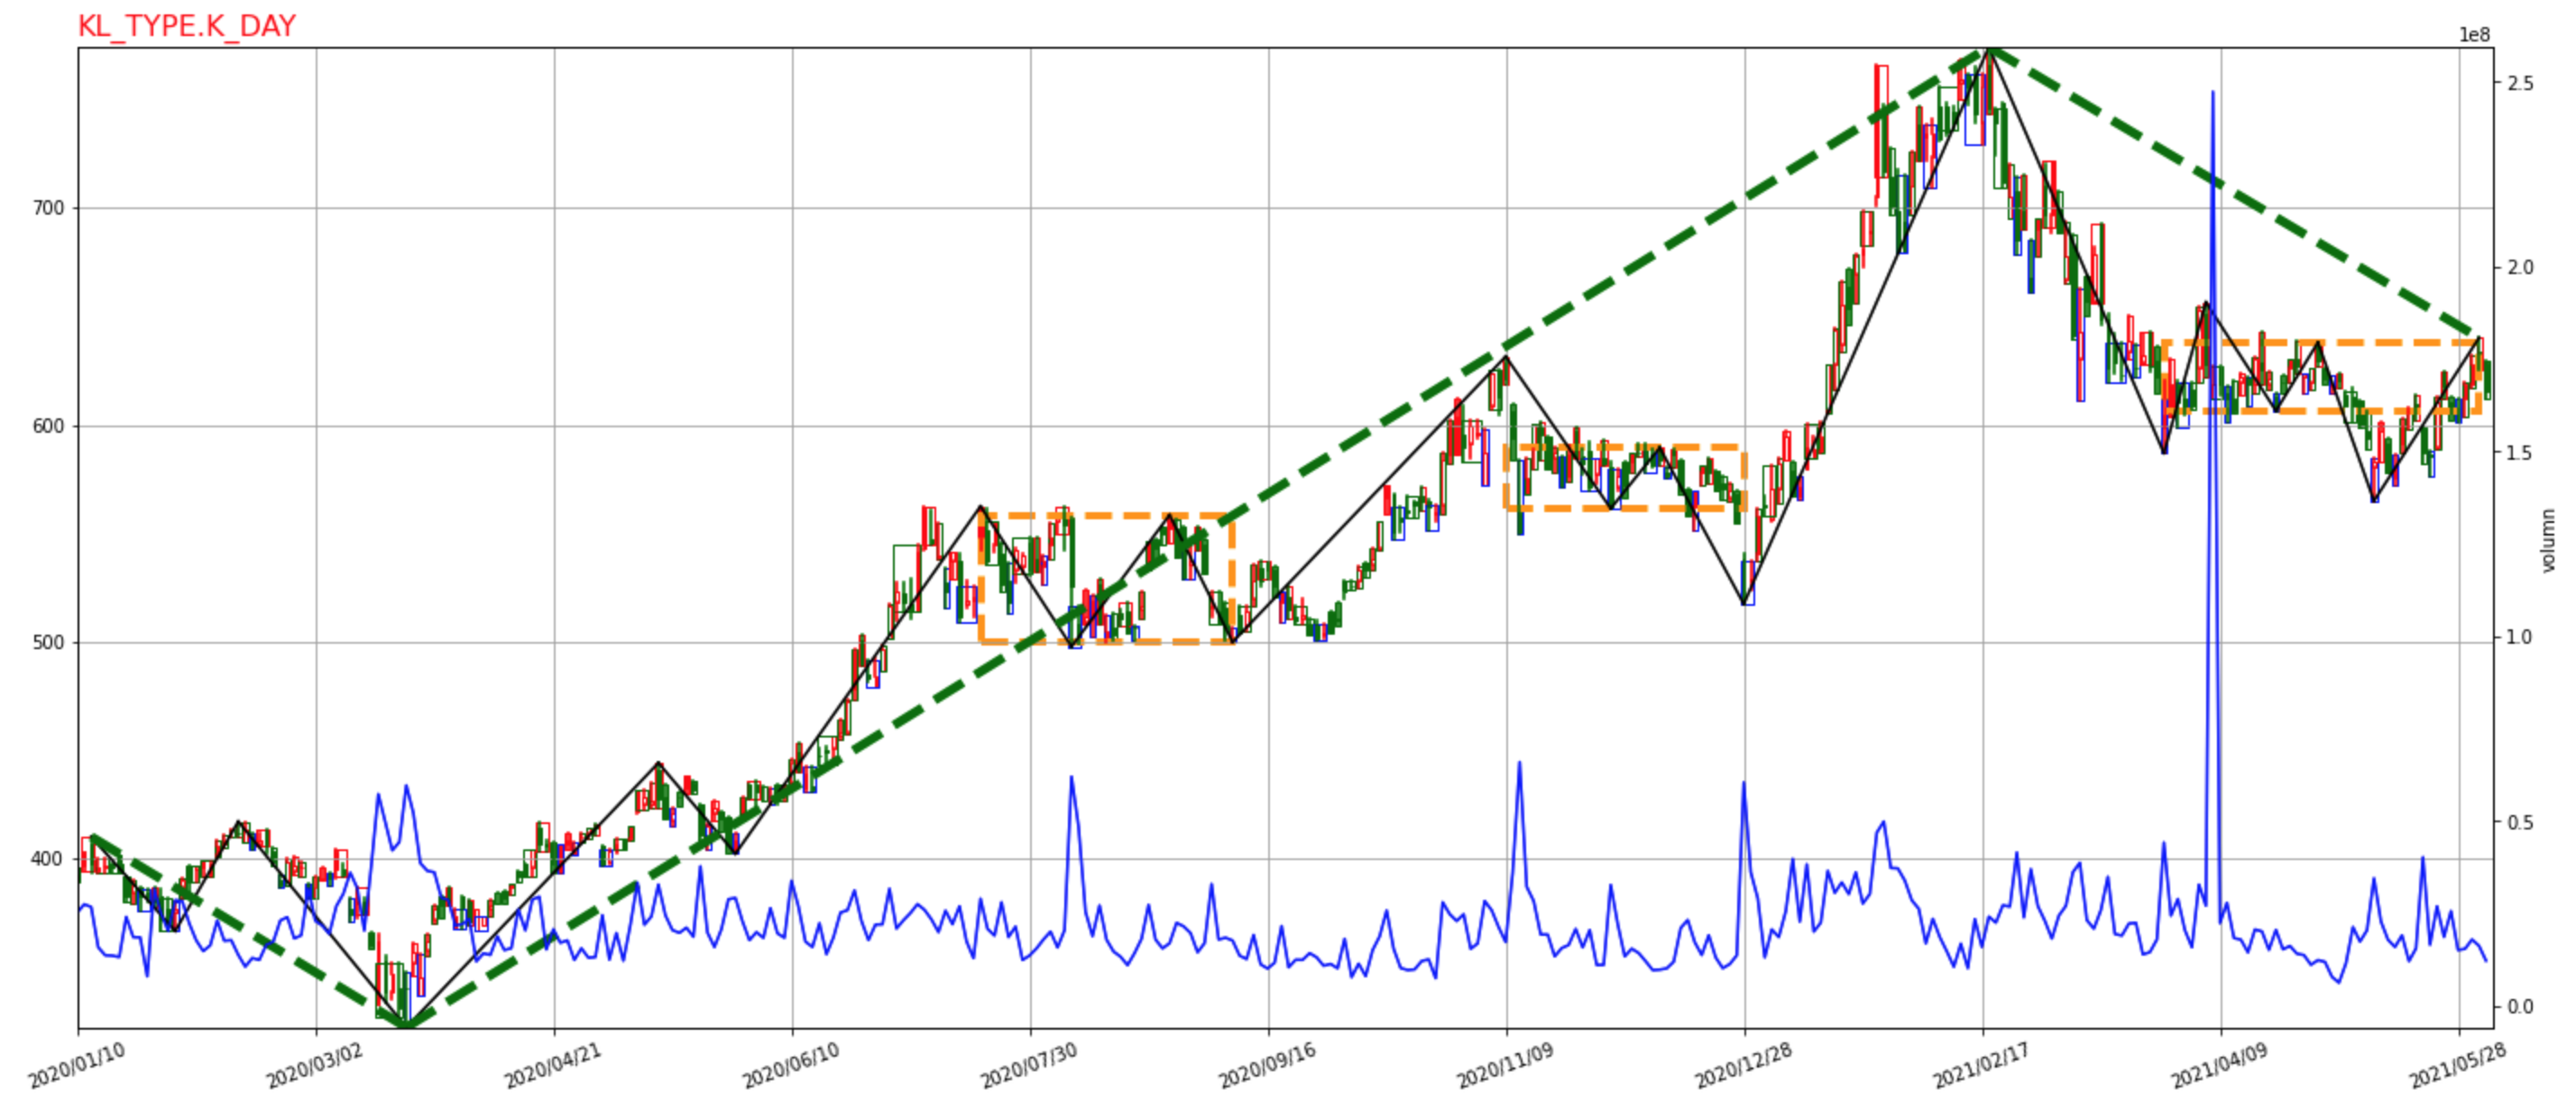This screenshot has width=2576, height=1118.
Task: Click the 2021/02/17 date label
Action: 1980,1066
